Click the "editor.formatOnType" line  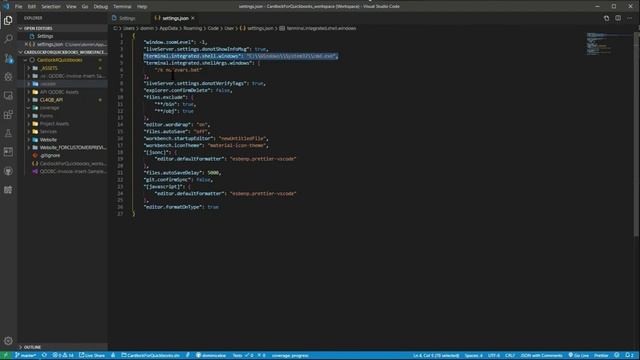point(181,207)
